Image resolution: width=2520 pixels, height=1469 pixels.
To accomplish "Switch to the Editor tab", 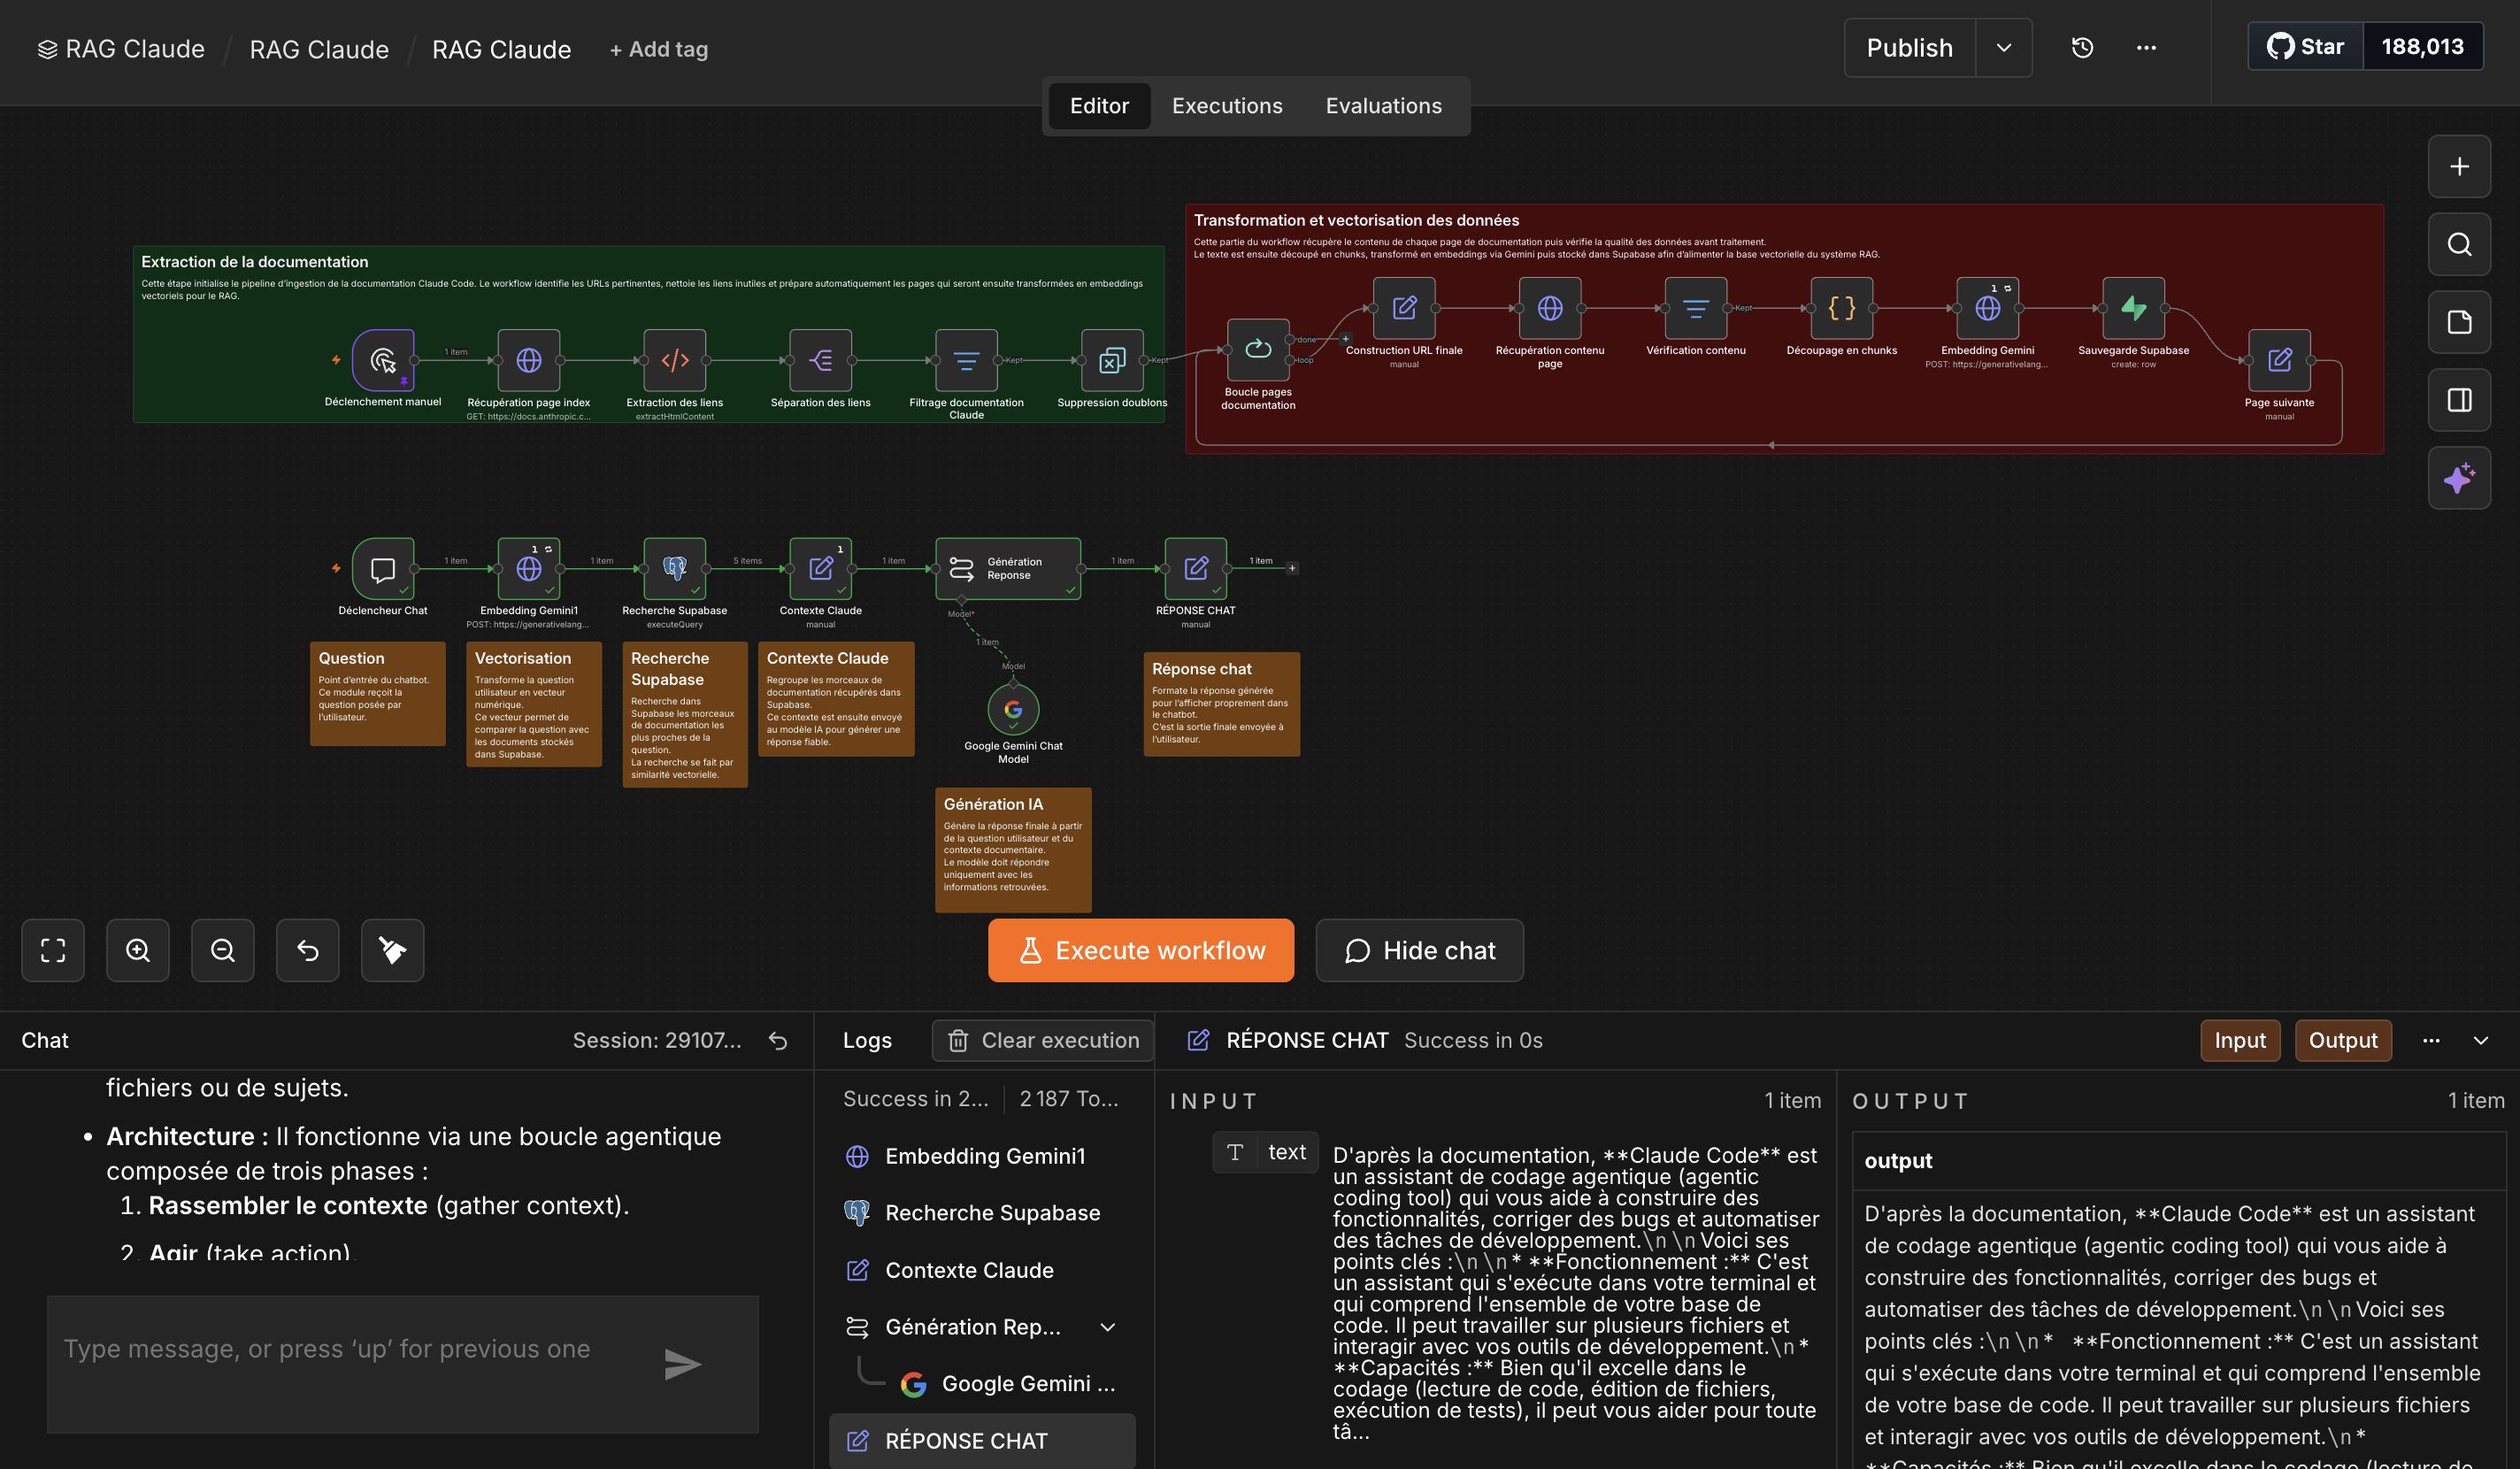I will point(1099,106).
